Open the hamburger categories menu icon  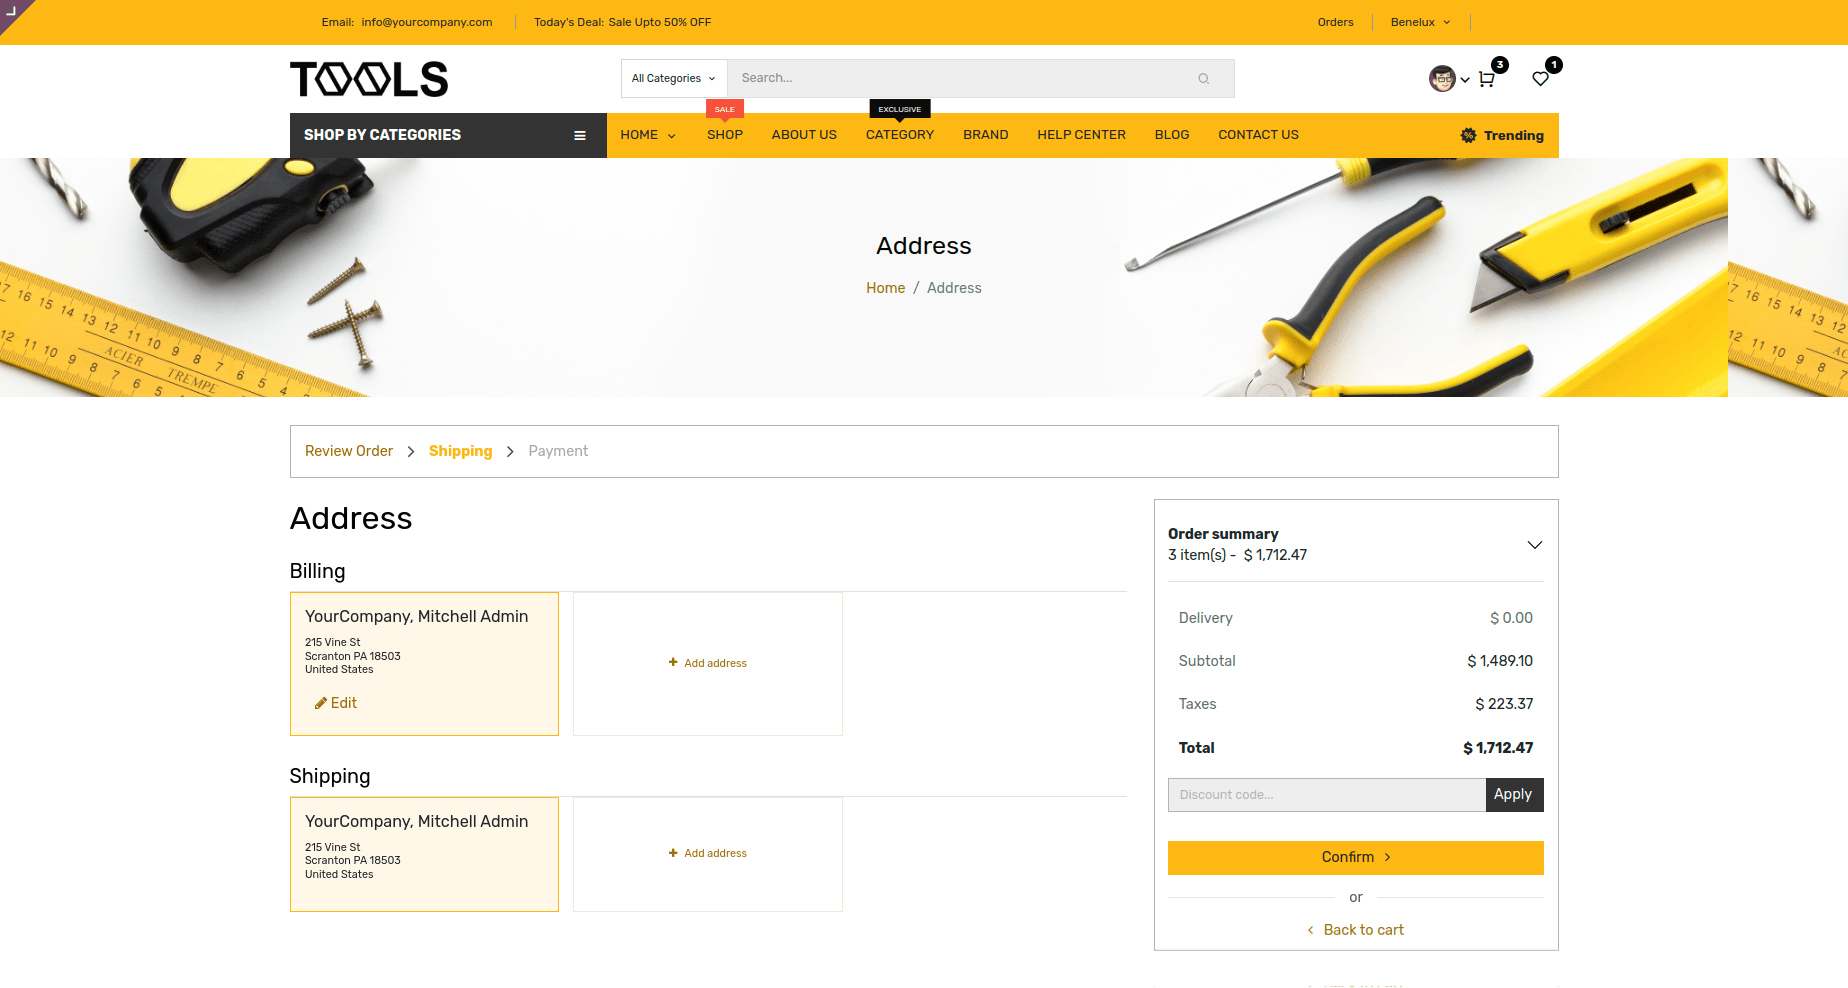pos(580,136)
